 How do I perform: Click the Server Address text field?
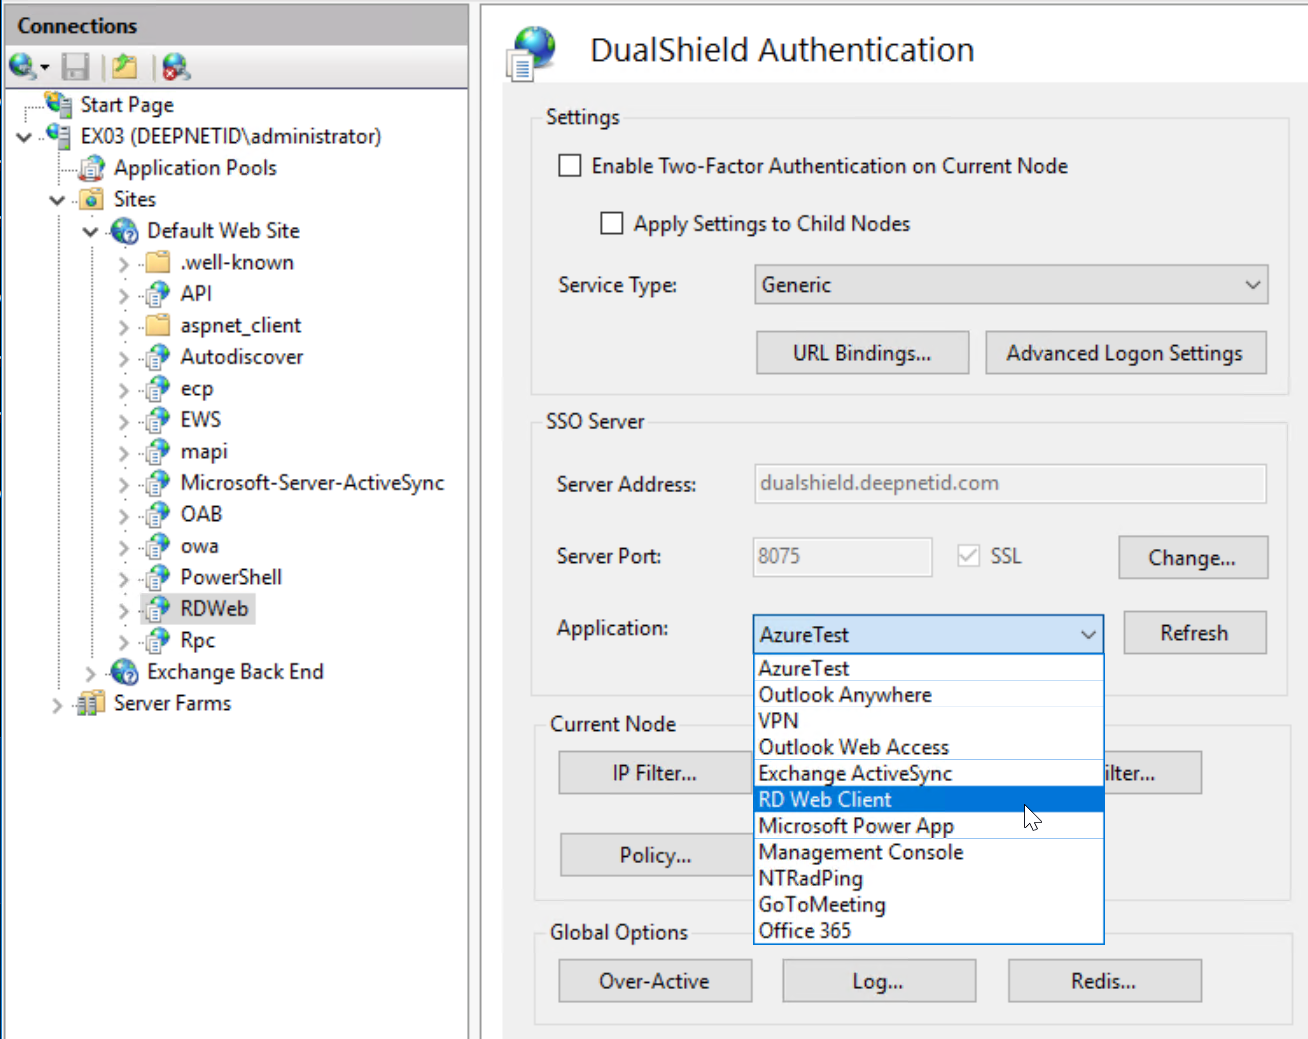pos(1010,484)
